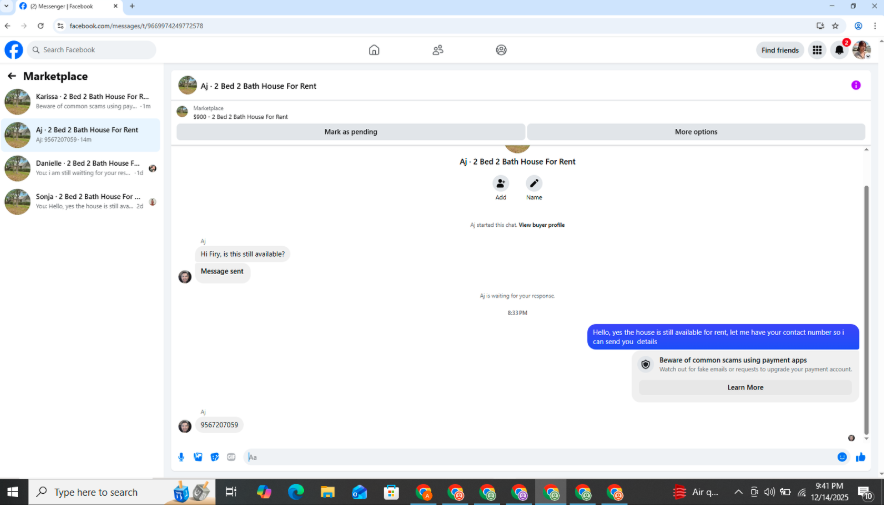
Task: Open a new browser tab
Action: coord(132,6)
